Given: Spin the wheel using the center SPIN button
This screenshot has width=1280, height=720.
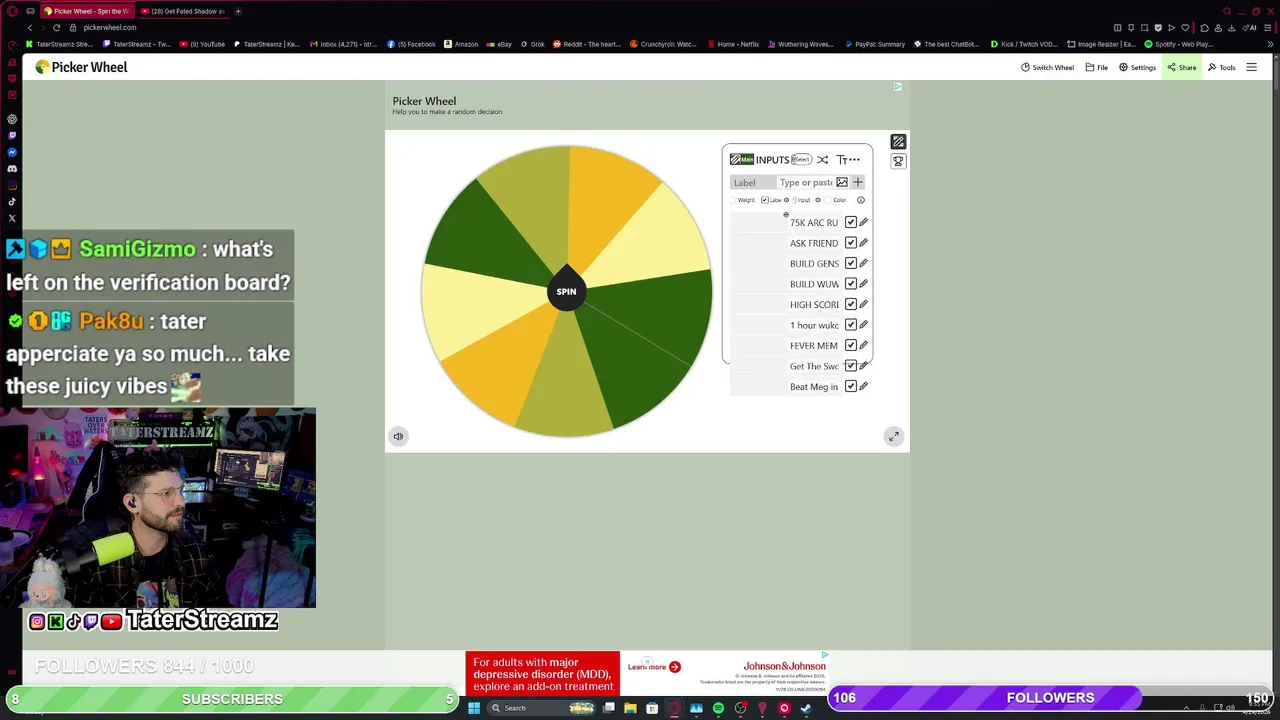Looking at the screenshot, I should coord(566,291).
